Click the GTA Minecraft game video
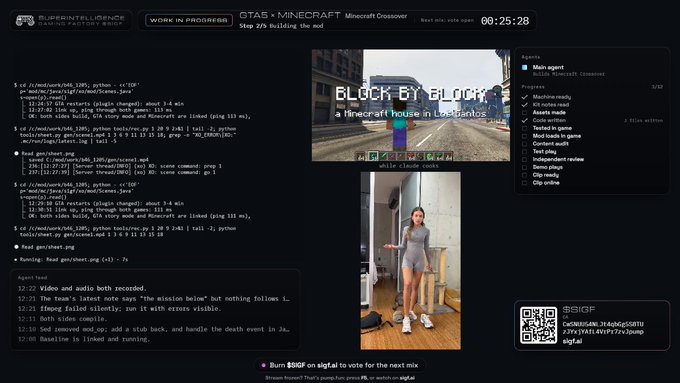The width and height of the screenshot is (680, 383). [x=411, y=105]
